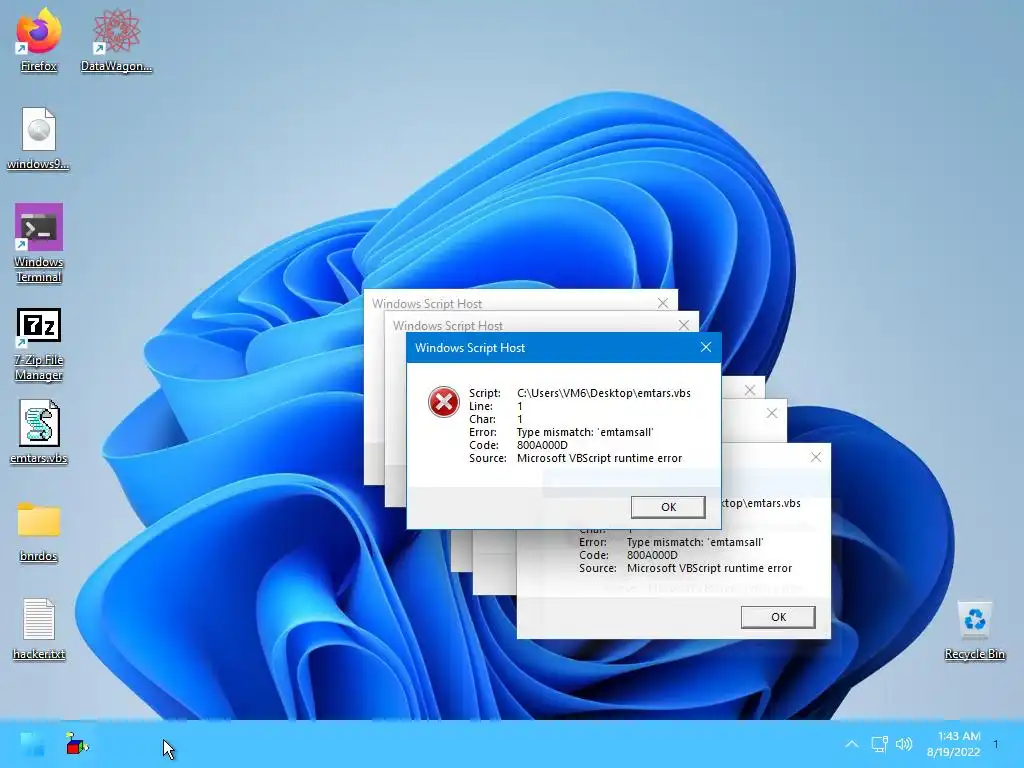Screen dimensions: 1024x768
Task: Click the colorful cube app in taskbar
Action: 77,744
